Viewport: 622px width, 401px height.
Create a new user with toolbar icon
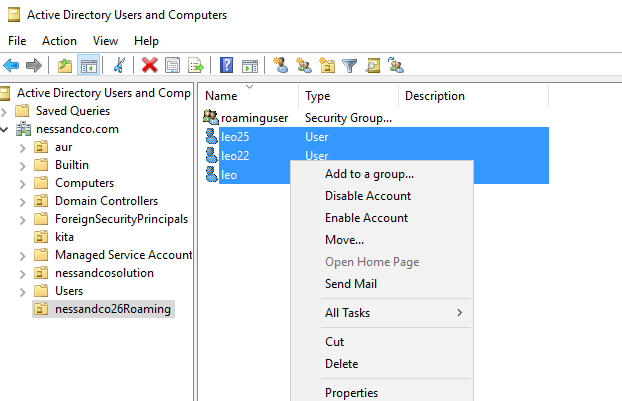tap(281, 65)
